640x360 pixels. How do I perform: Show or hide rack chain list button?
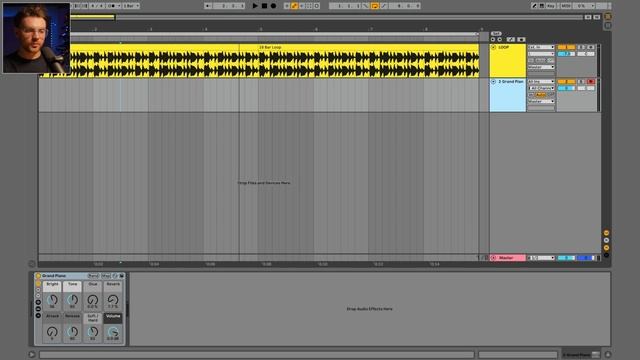[38, 309]
